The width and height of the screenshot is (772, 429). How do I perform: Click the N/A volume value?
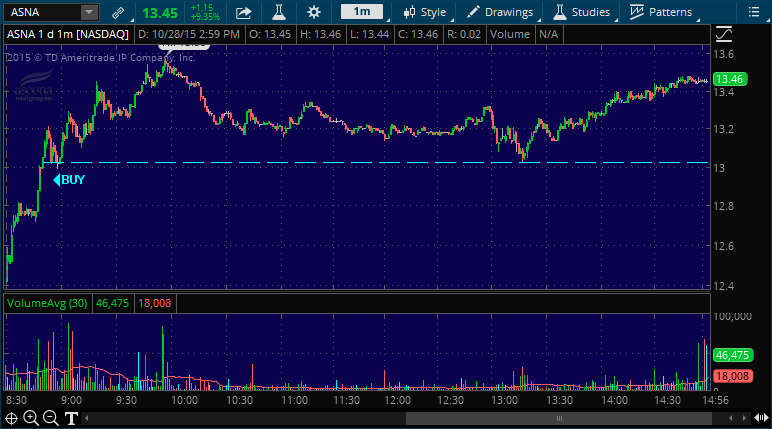click(548, 34)
